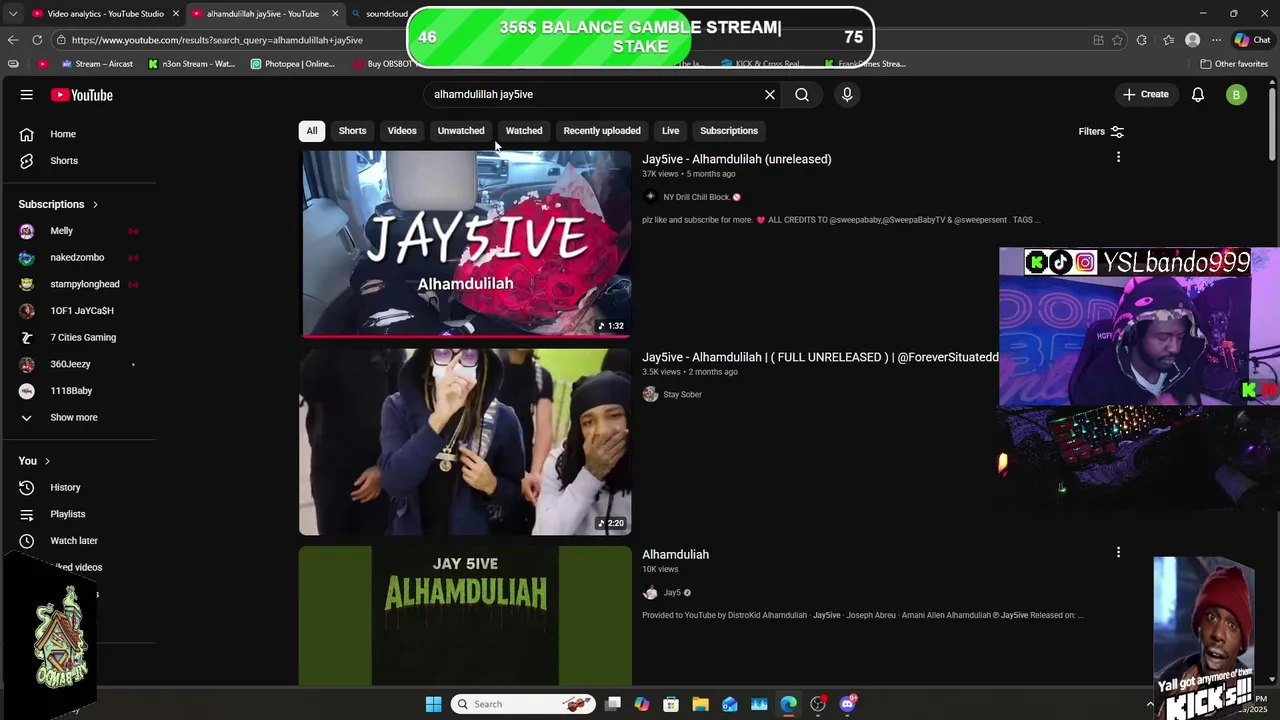1280x720 pixels.
Task: Select the Shorts filter chip
Action: (x=352, y=131)
